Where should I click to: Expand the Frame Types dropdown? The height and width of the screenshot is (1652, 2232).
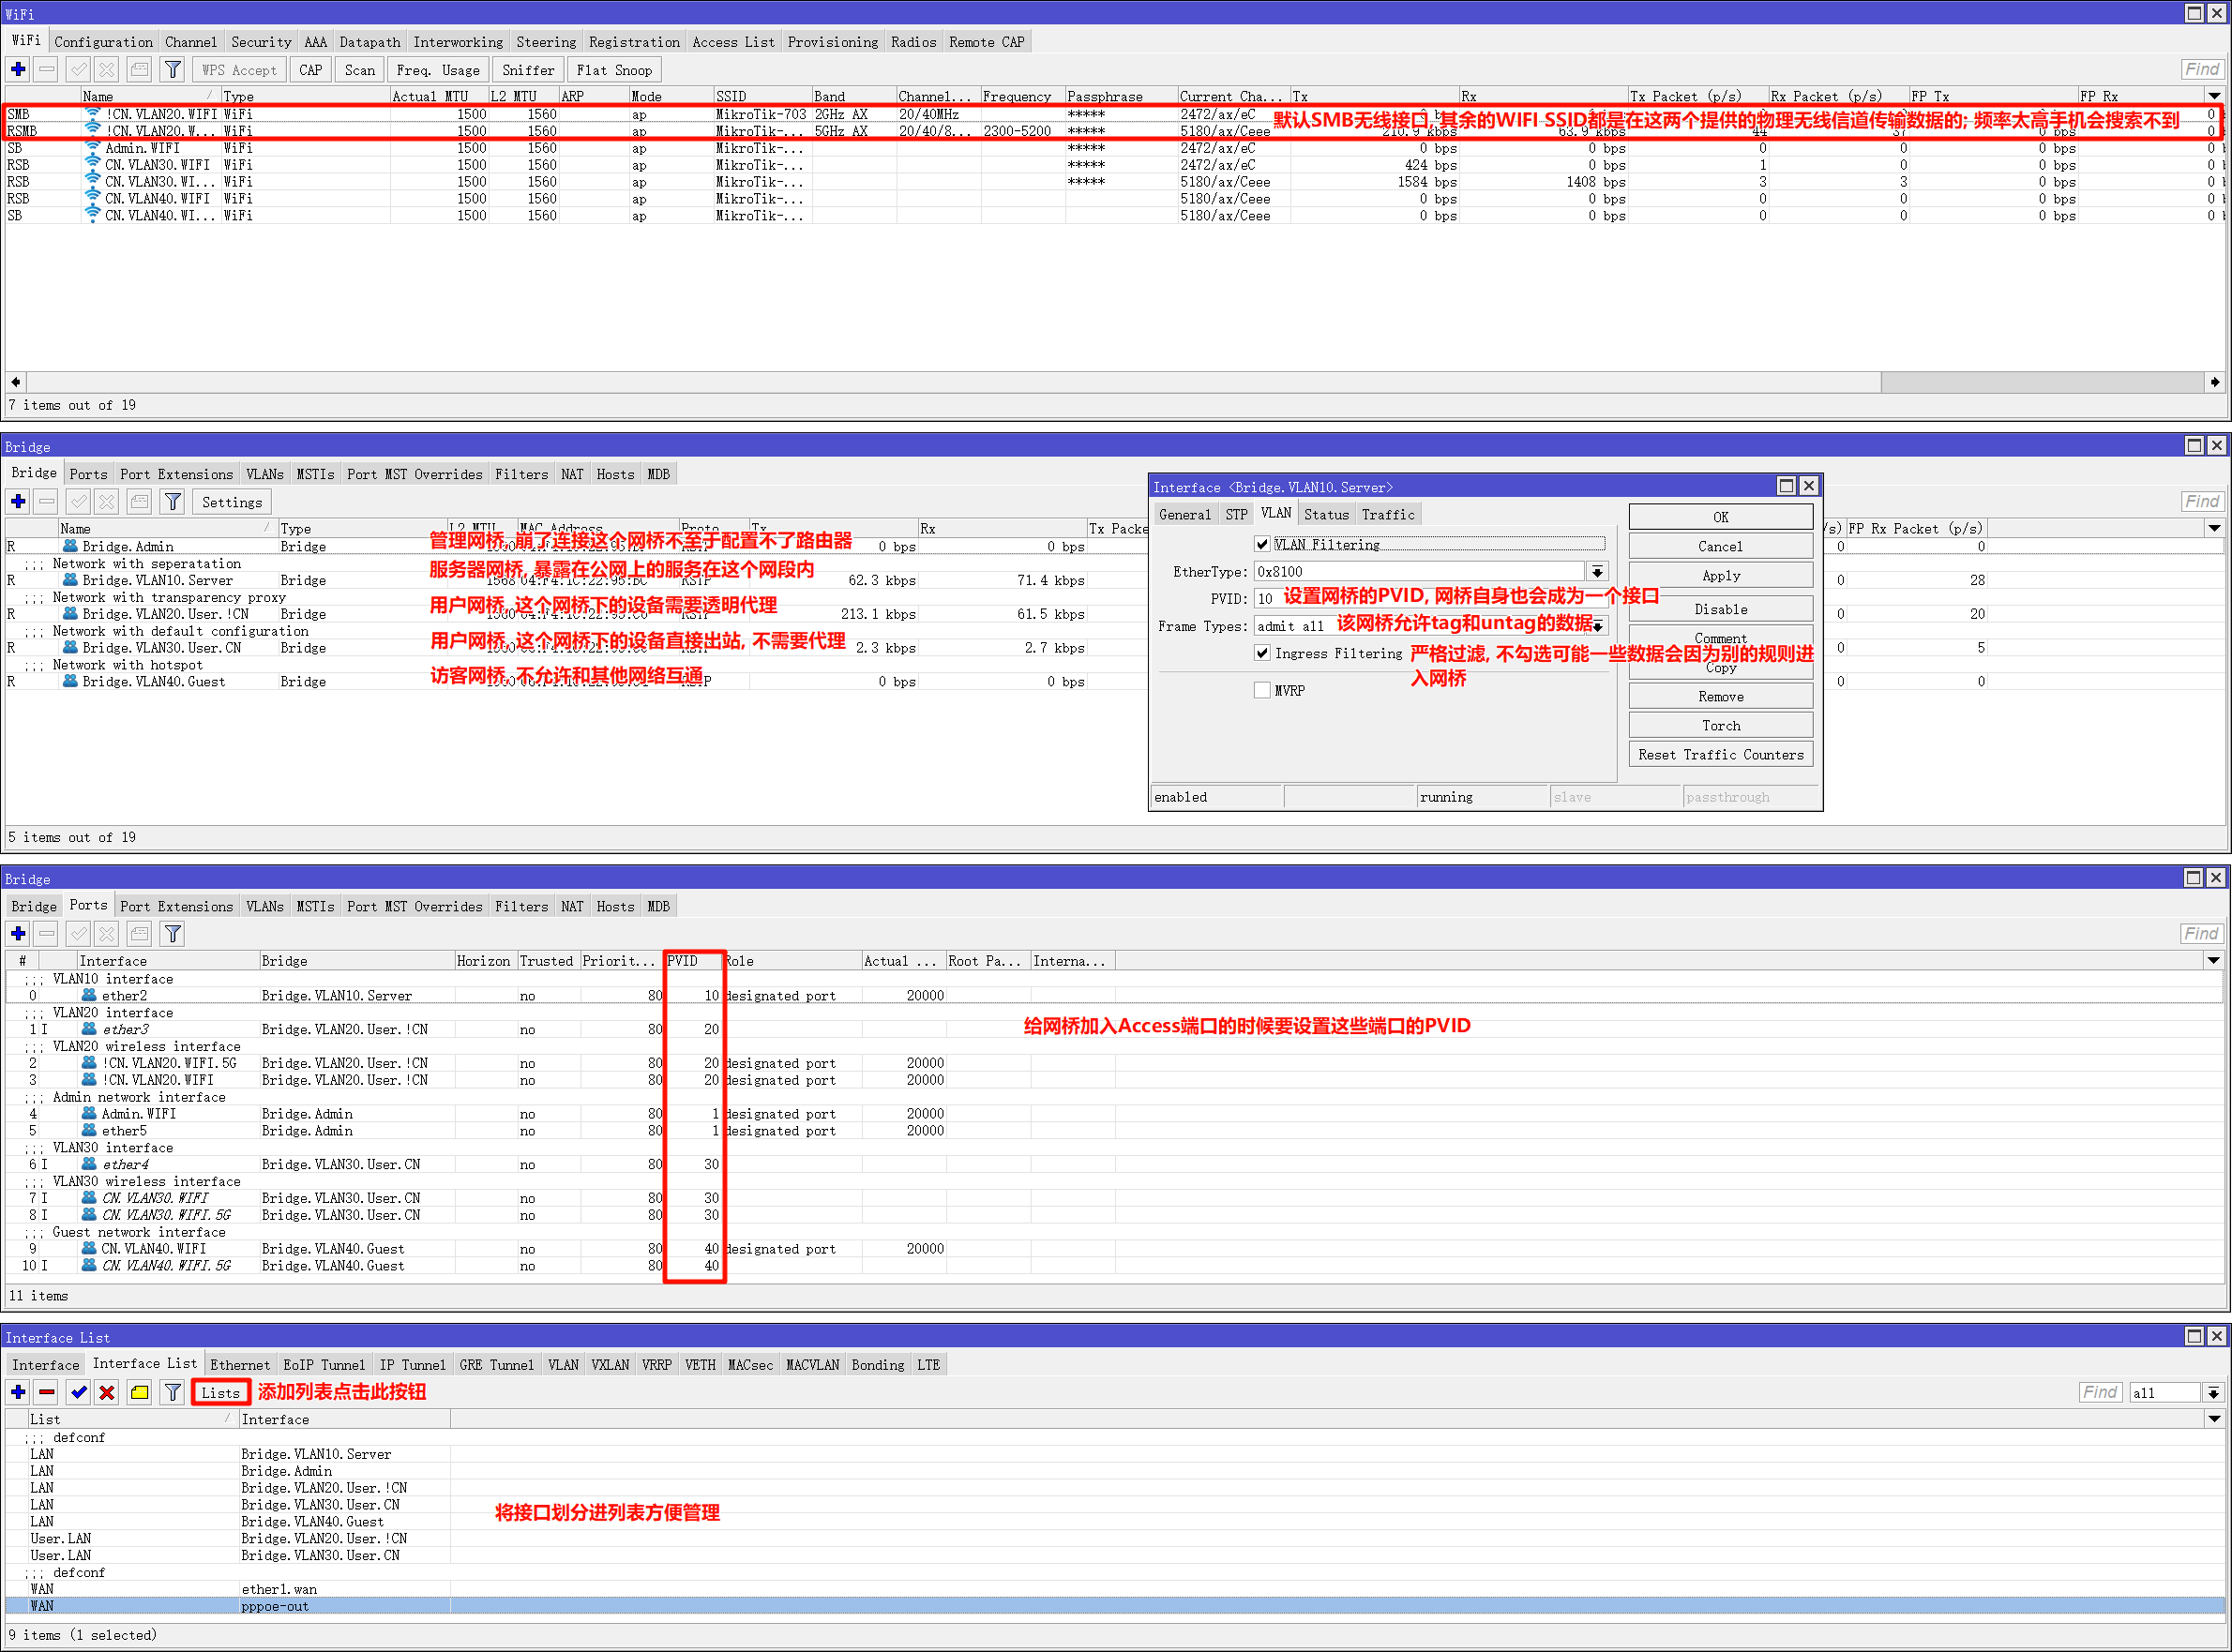1597,626
